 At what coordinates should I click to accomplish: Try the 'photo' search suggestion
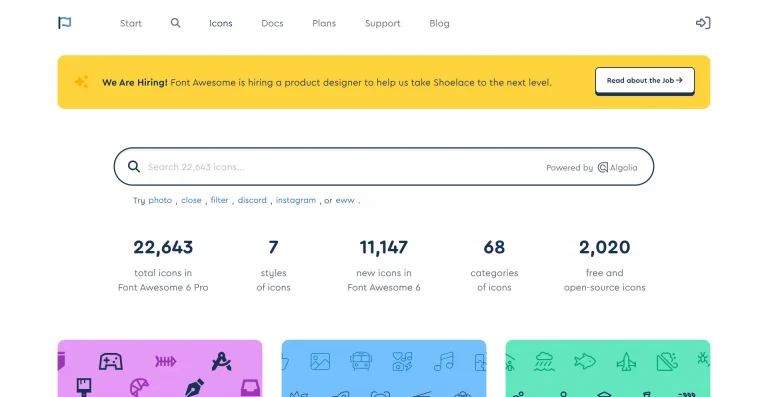coord(160,200)
